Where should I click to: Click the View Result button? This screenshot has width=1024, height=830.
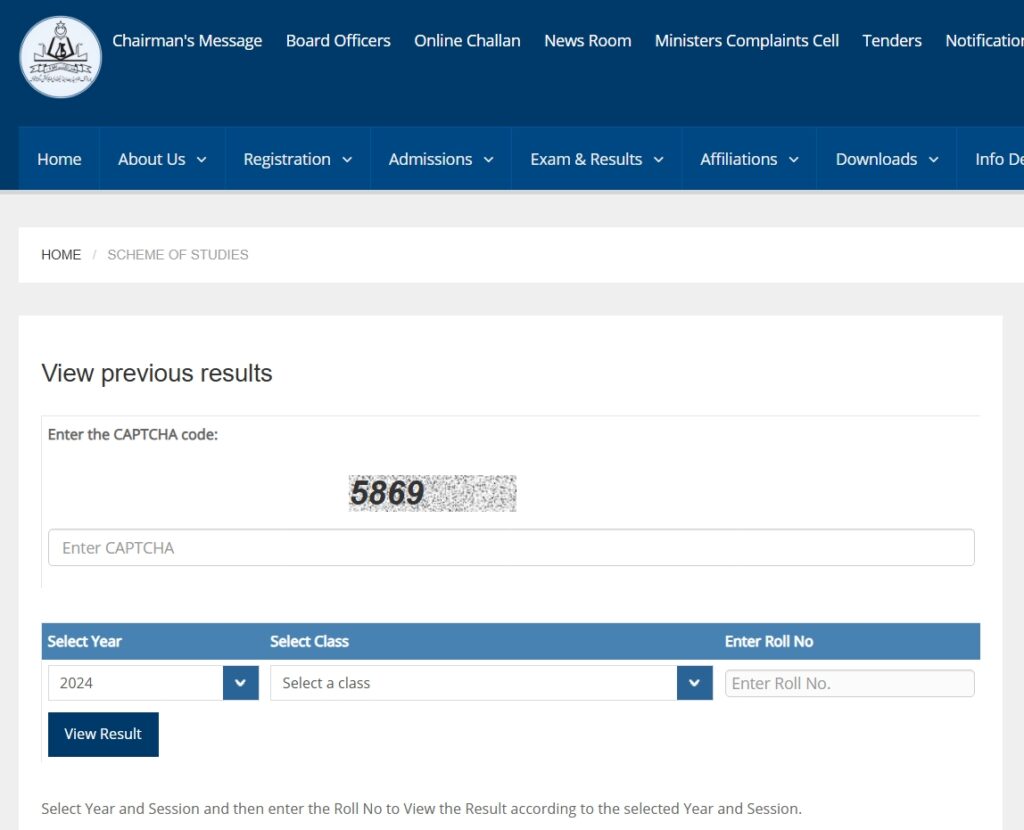point(103,734)
